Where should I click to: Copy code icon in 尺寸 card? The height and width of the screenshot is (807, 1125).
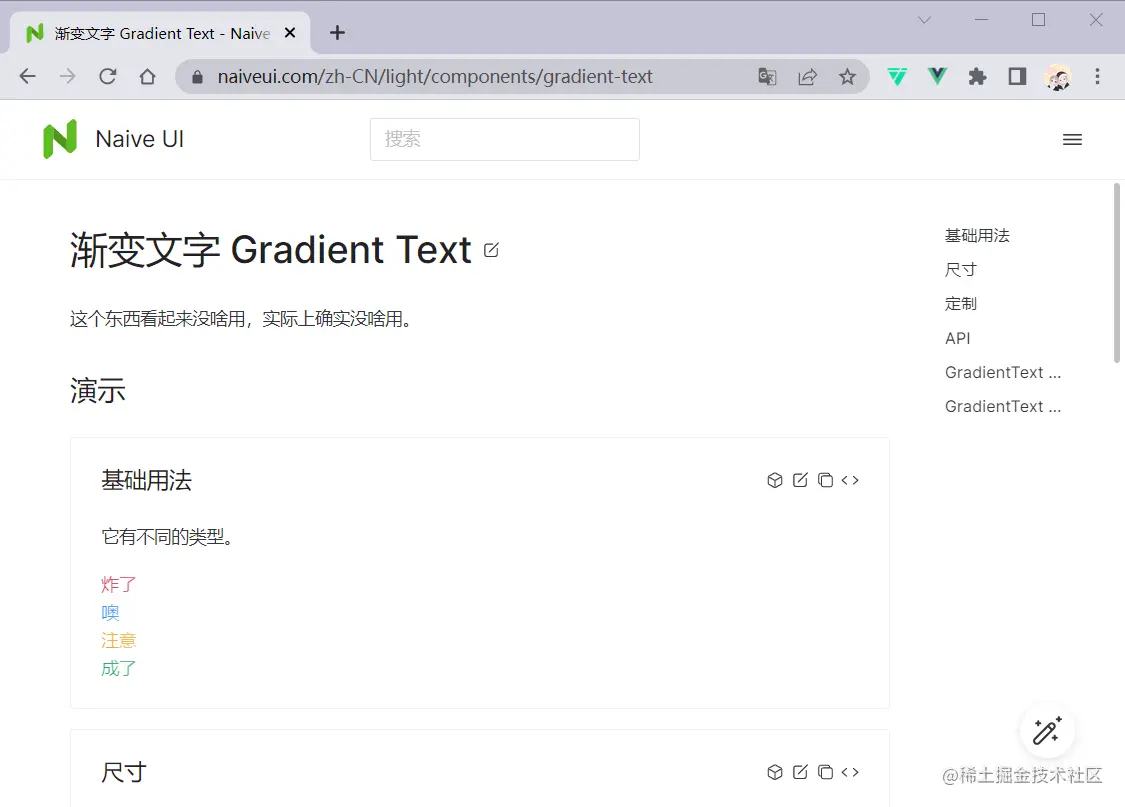pos(825,772)
